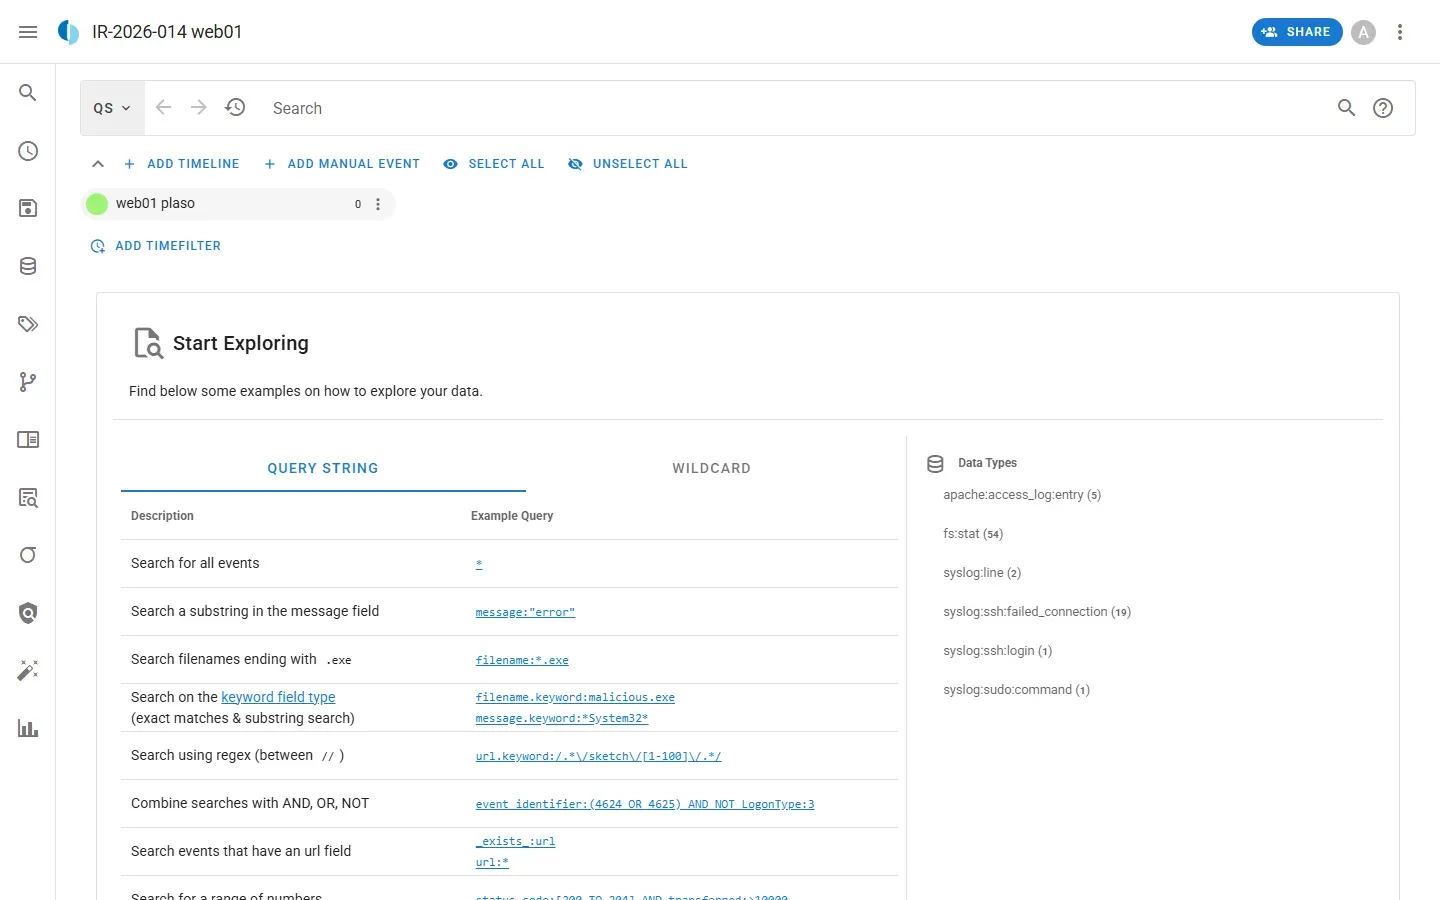Open the clock timelines sidebar icon

[28, 151]
